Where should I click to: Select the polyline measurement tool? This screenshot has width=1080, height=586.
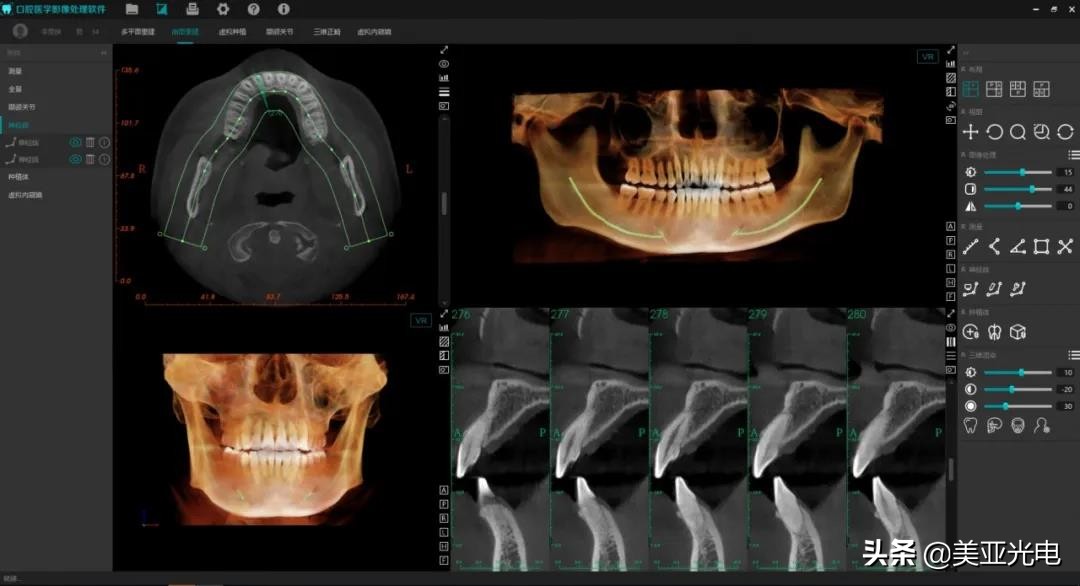[x=994, y=246]
